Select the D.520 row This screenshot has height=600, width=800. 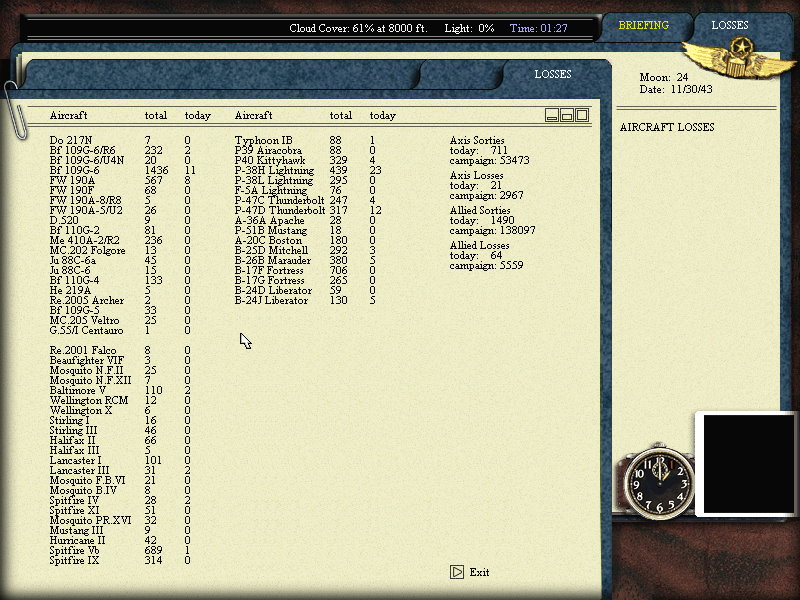pos(120,220)
